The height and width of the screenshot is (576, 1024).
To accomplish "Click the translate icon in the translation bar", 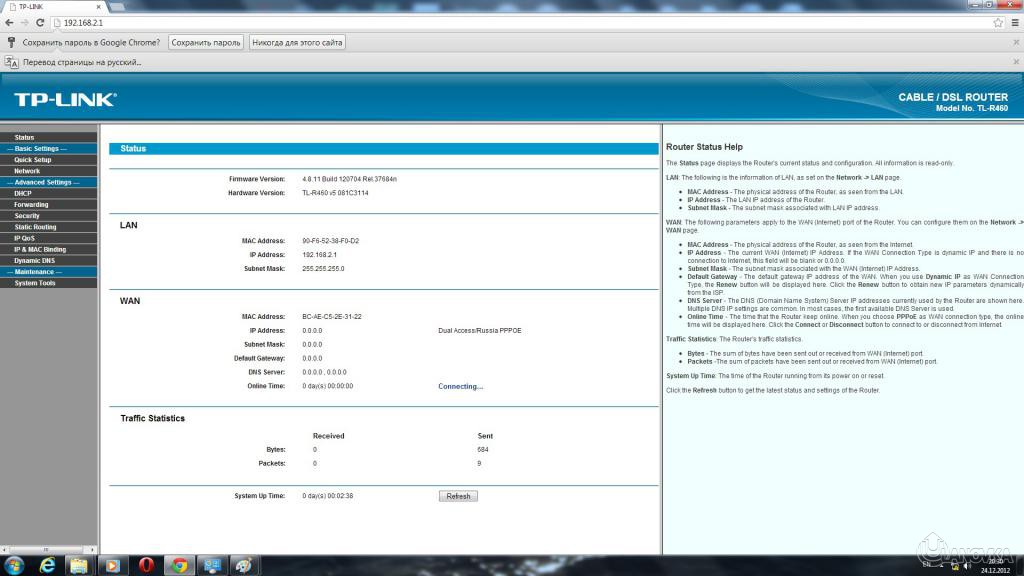I will pos(11,62).
